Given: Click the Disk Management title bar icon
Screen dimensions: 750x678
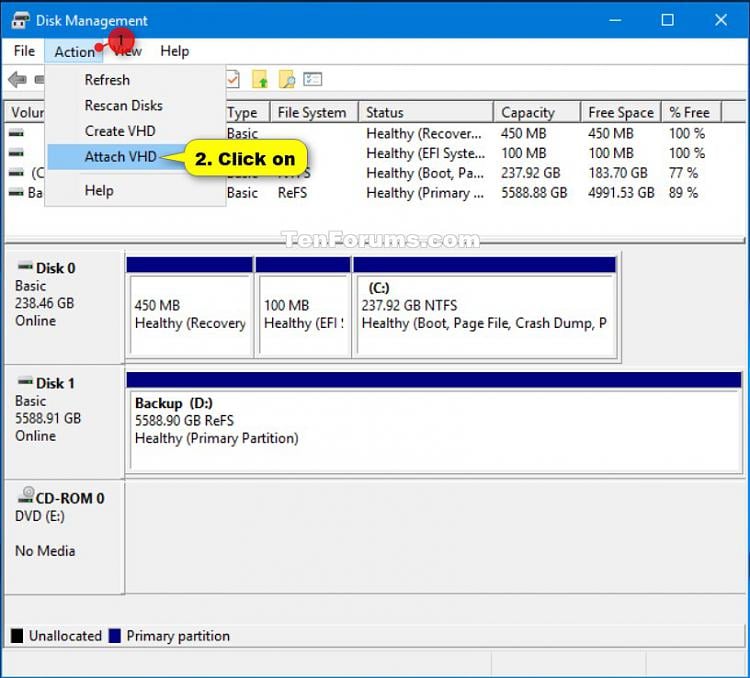Looking at the screenshot, I should pyautogui.click(x=21, y=20).
